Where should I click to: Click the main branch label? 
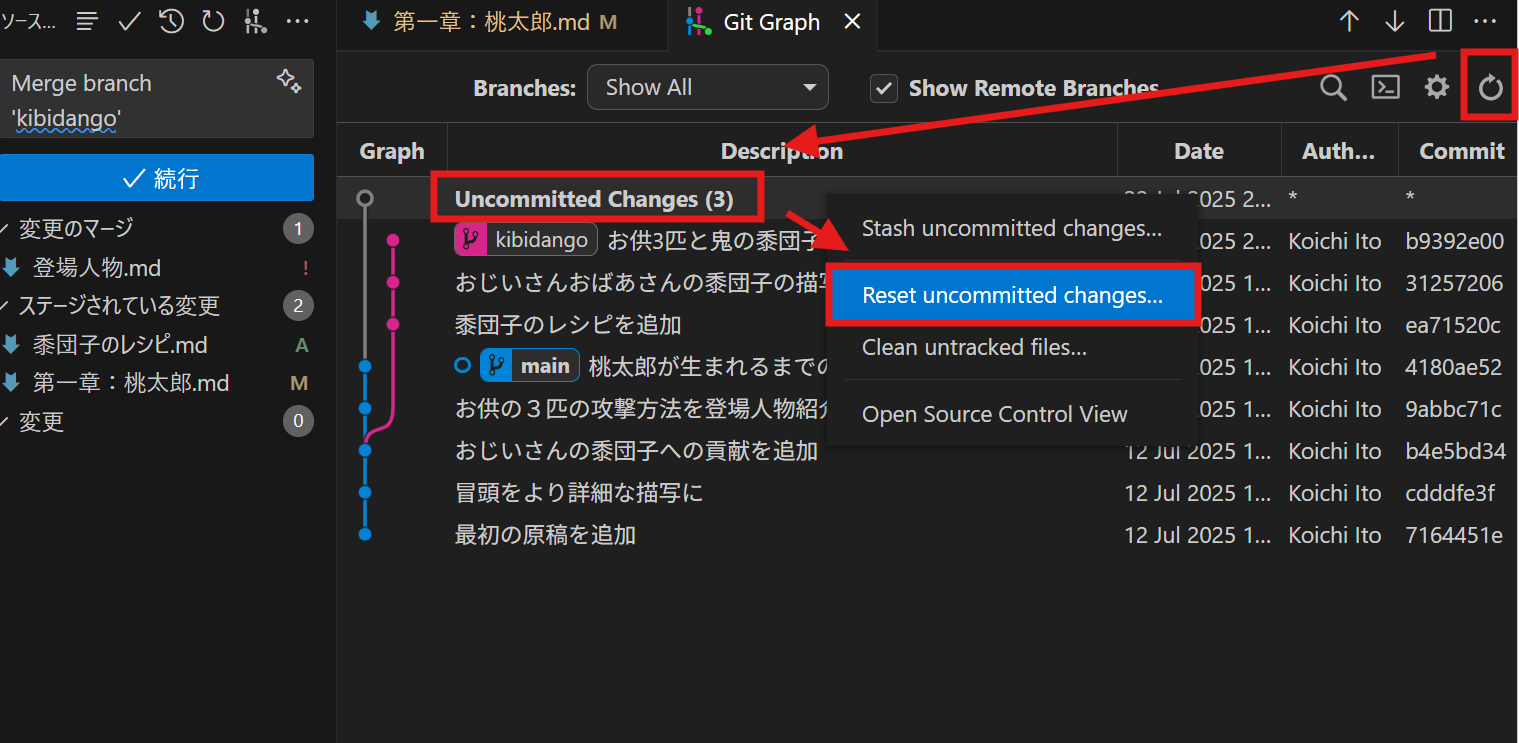tap(530, 366)
